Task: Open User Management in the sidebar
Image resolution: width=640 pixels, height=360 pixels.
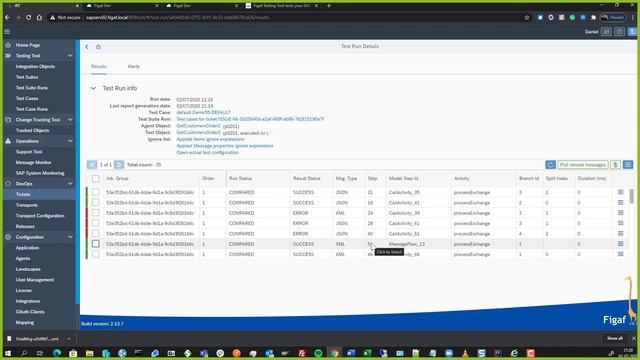Action: [x=35, y=280]
